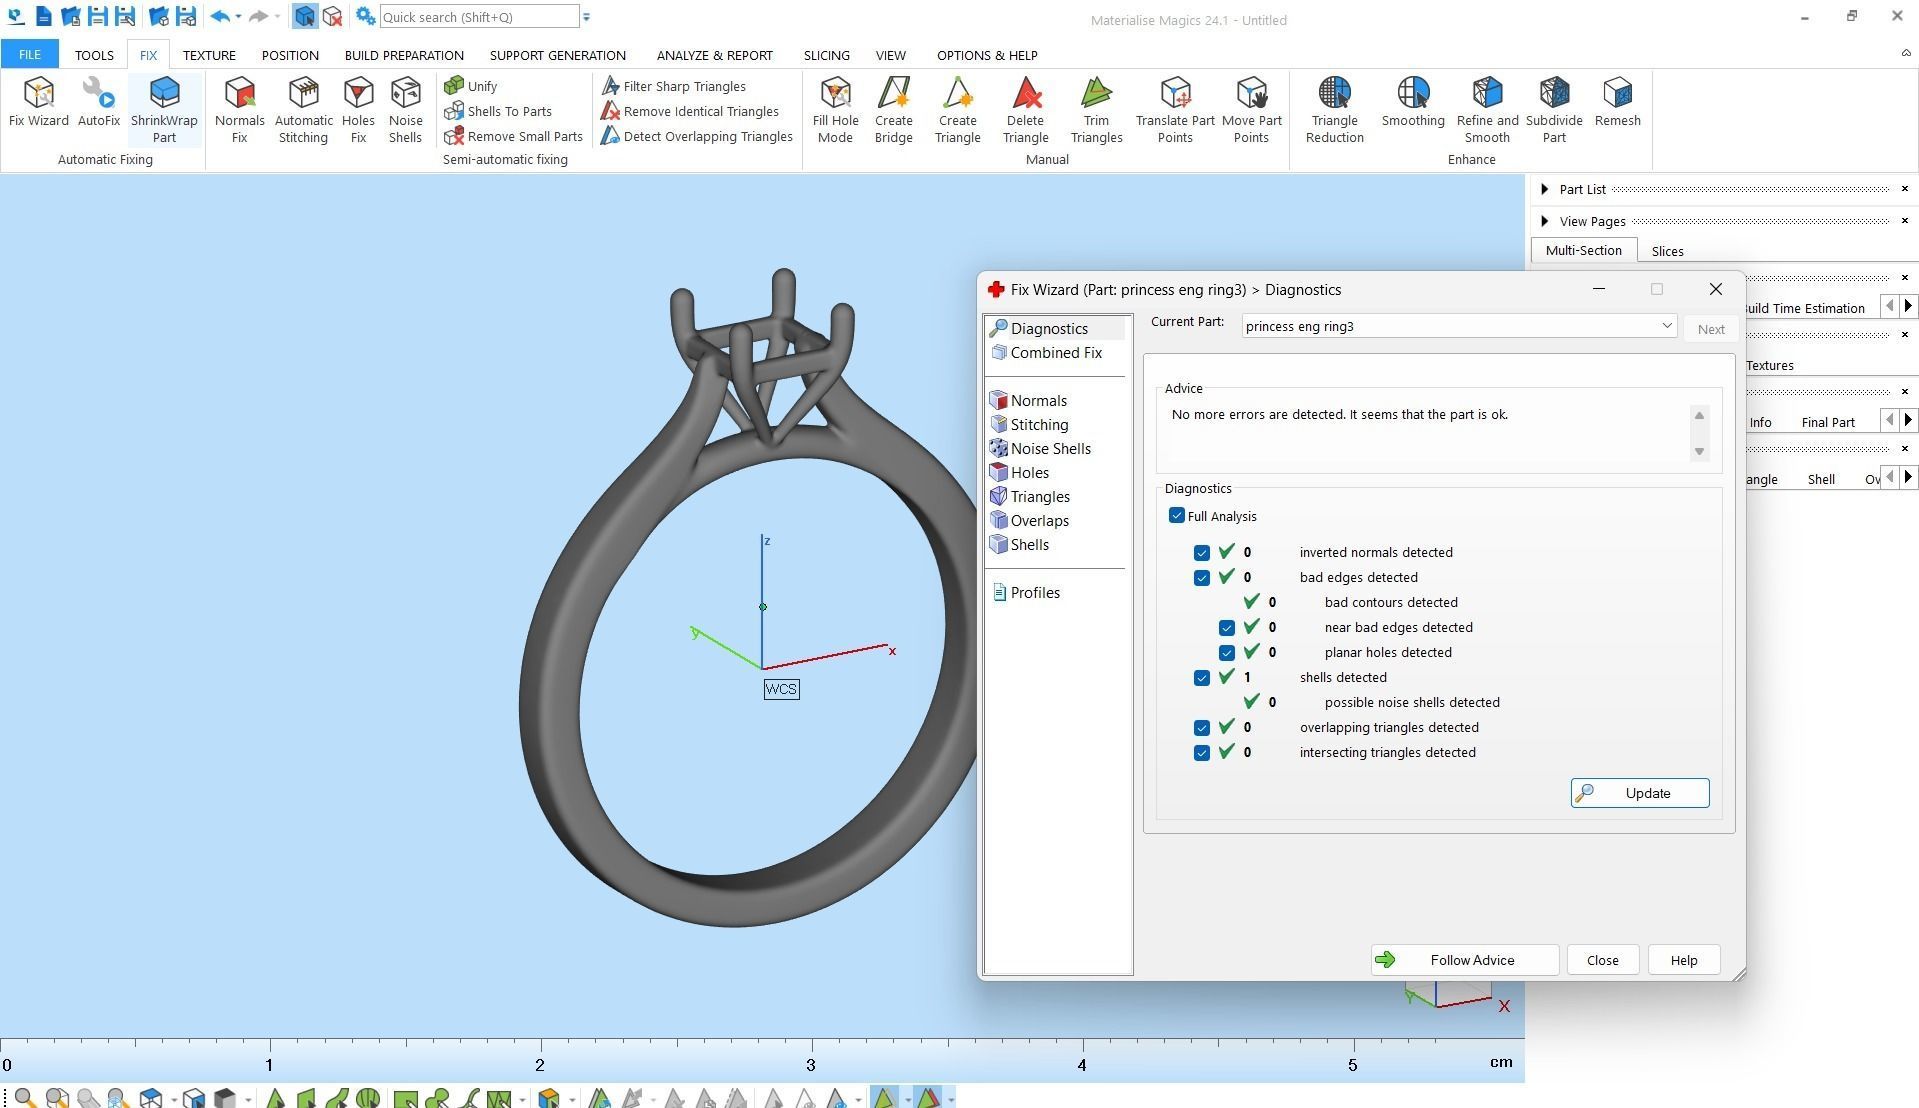Select Filter Sharp Triangles

[673, 86]
